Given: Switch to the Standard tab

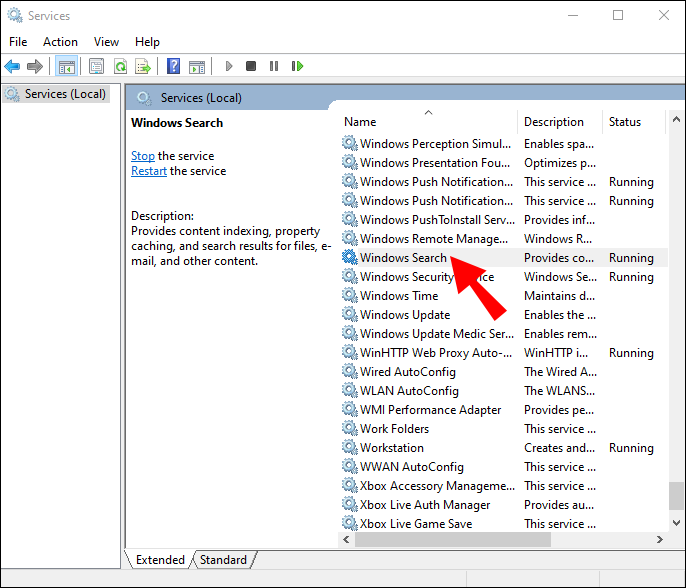Looking at the screenshot, I should coord(223,560).
